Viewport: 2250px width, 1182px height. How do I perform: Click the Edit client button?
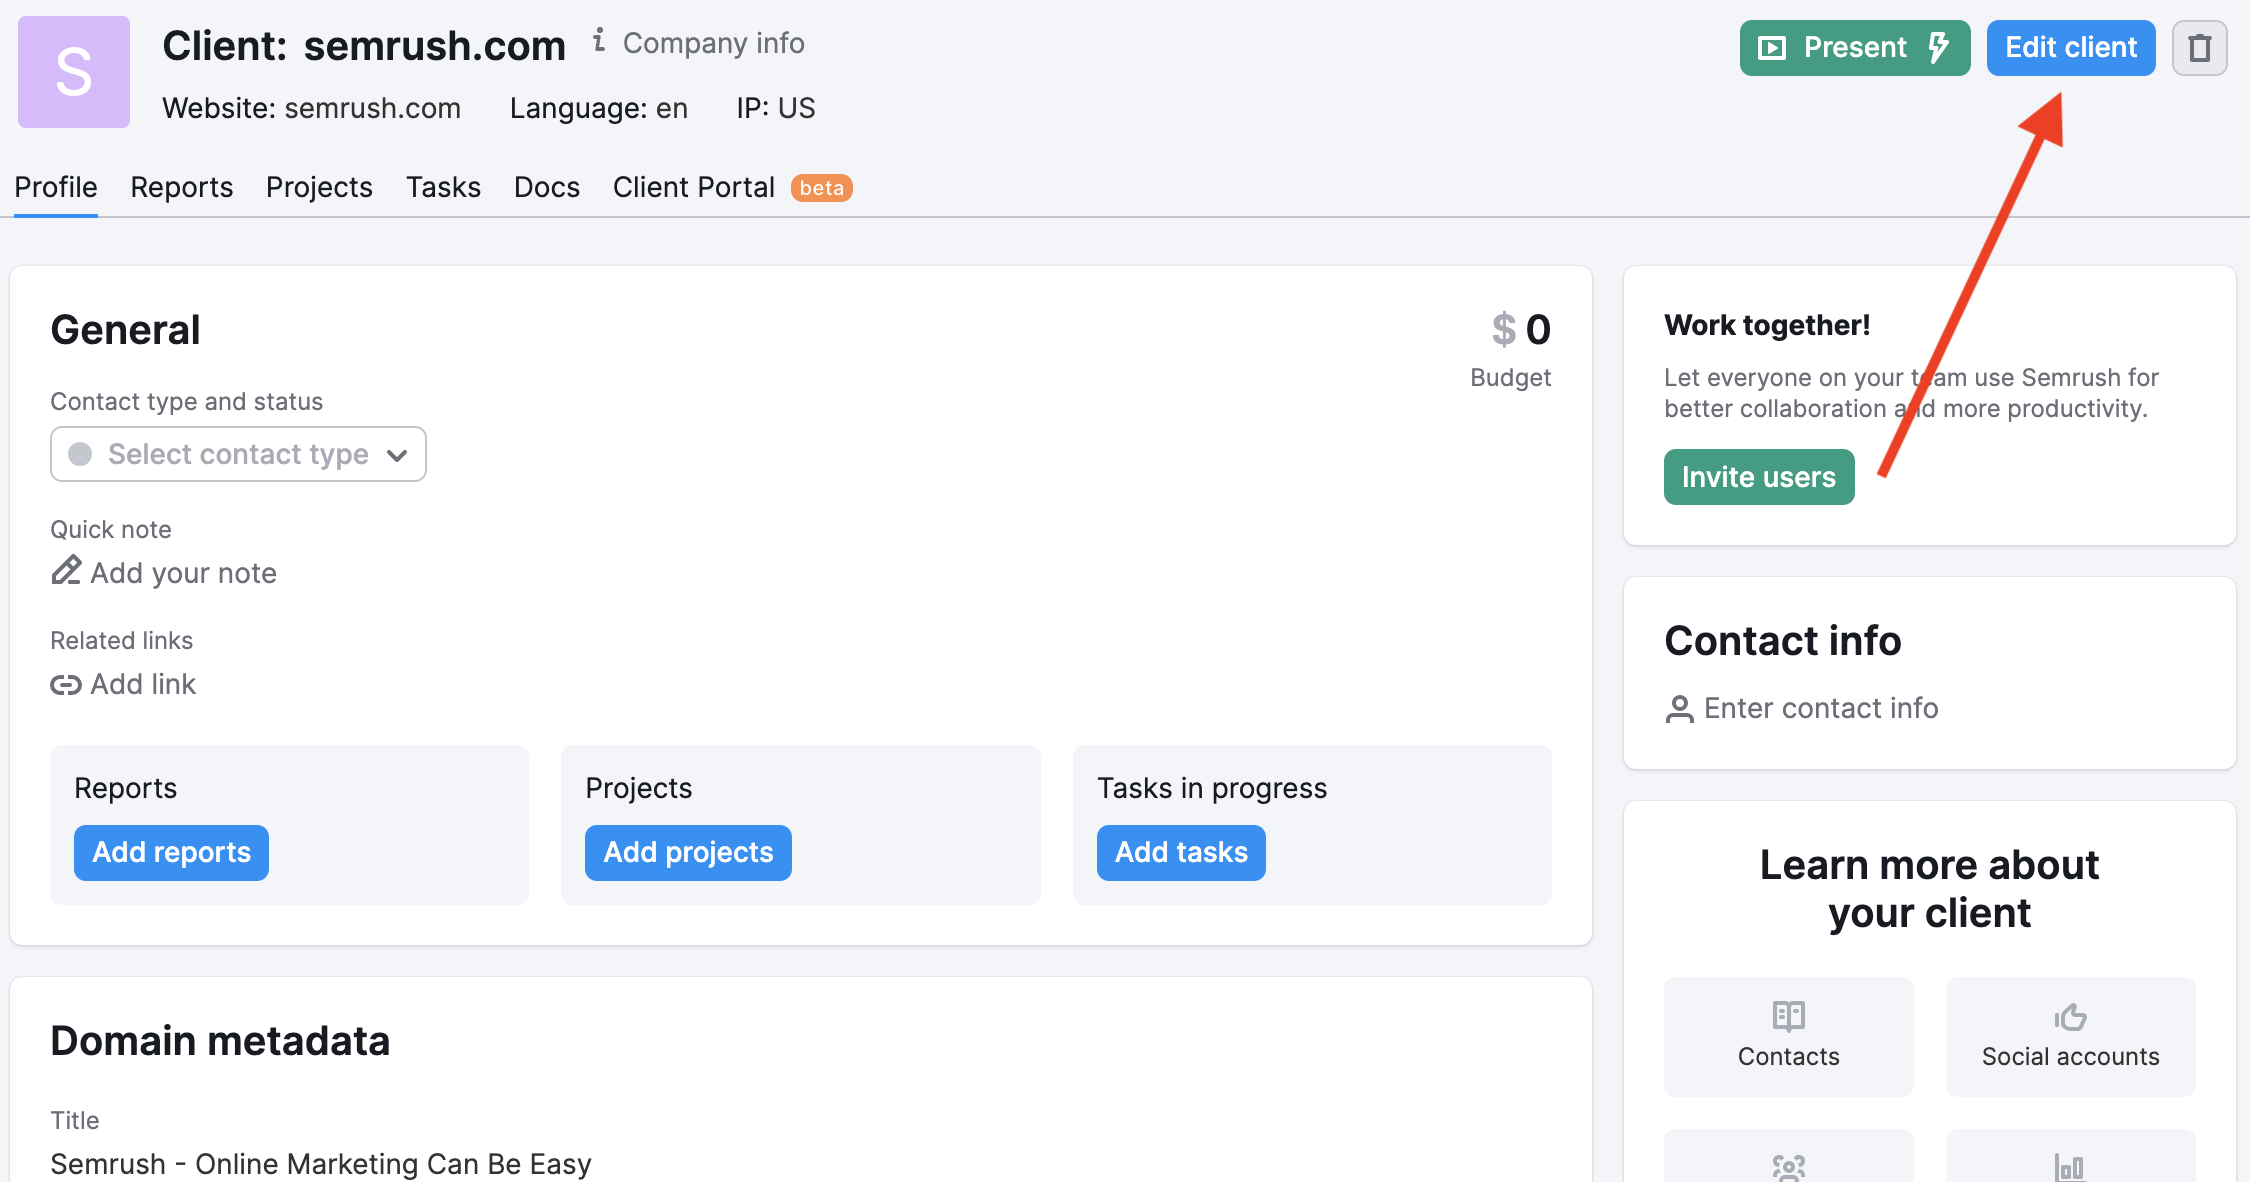2071,48
